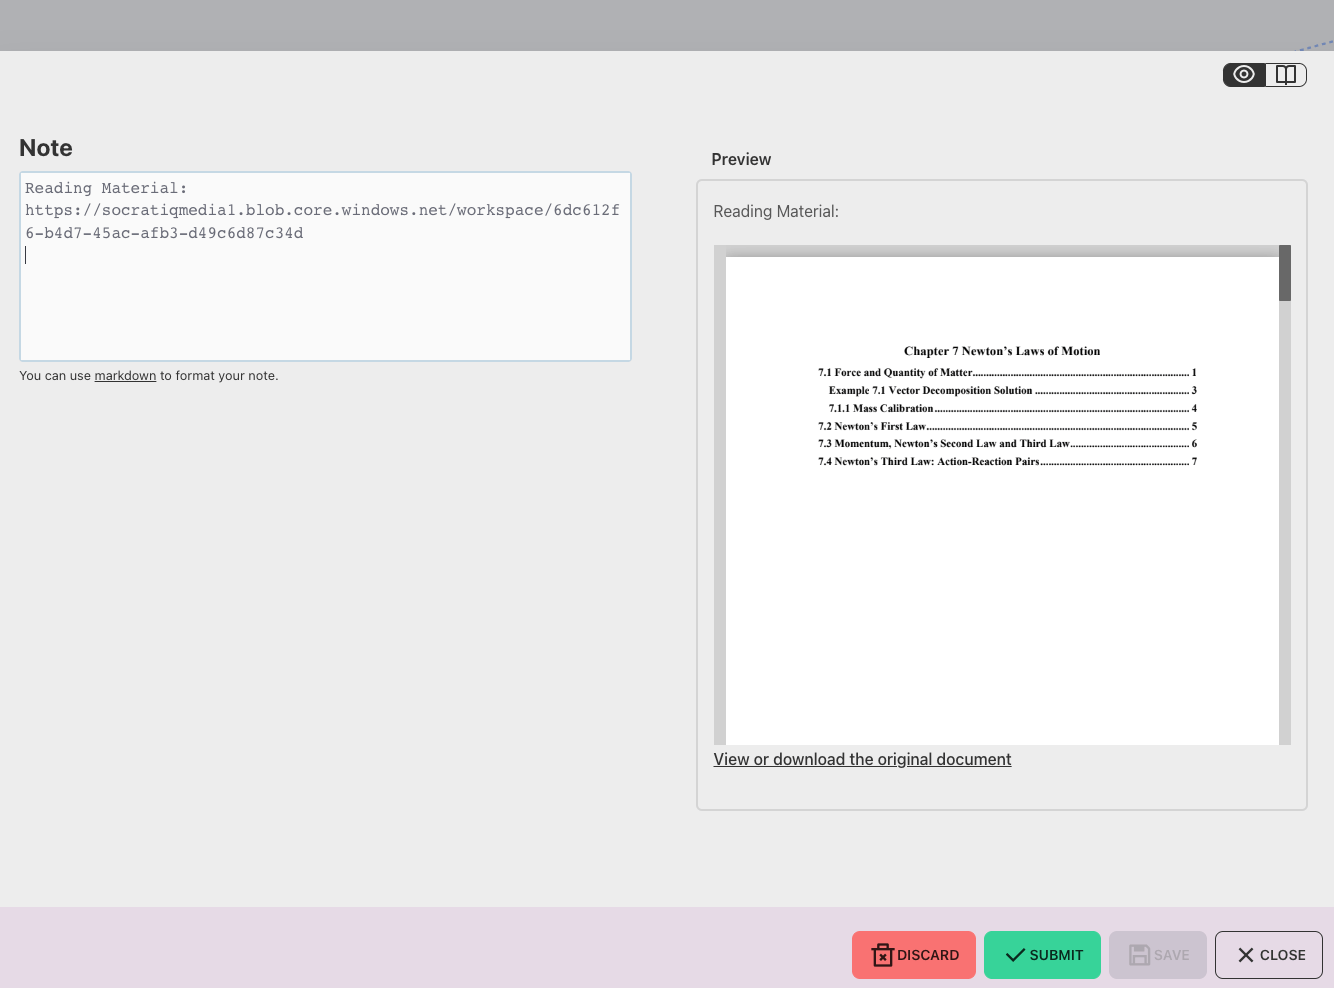The width and height of the screenshot is (1334, 988).
Task: Click the URL text inside the Note editor
Action: click(322, 211)
